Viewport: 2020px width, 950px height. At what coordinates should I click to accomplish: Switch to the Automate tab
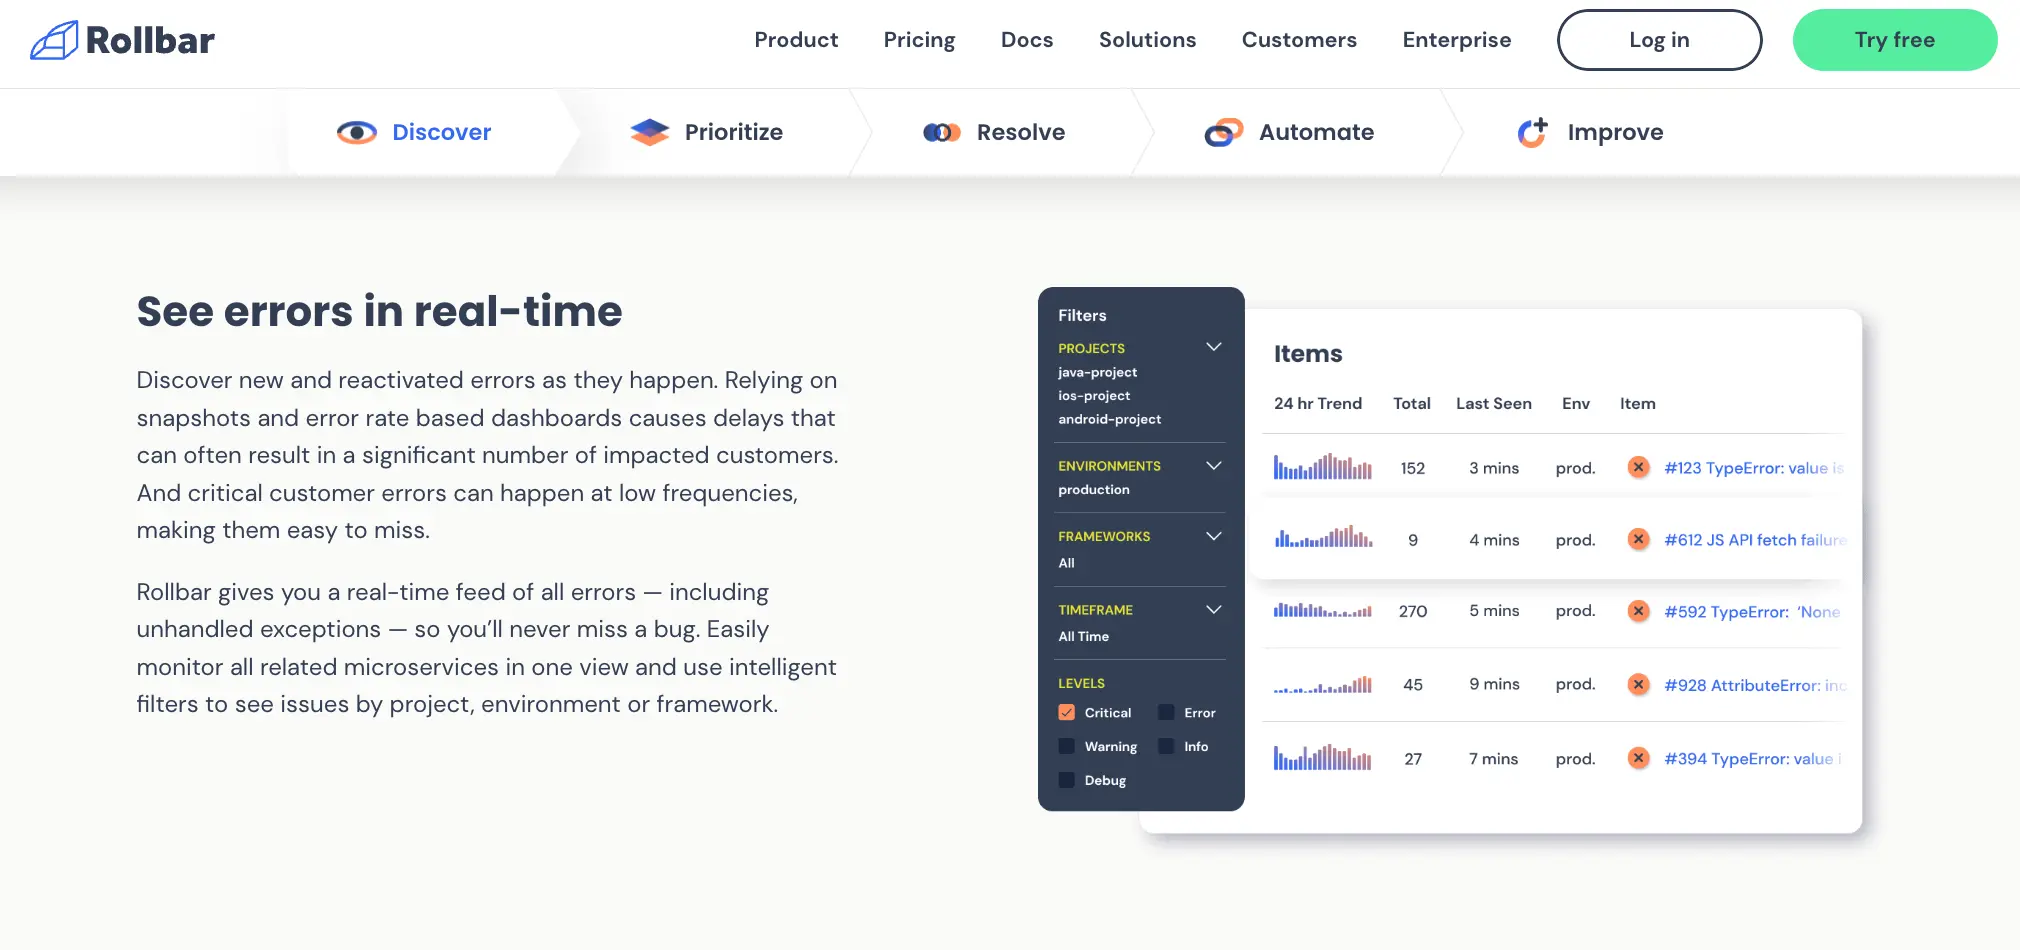pyautogui.click(x=1290, y=132)
